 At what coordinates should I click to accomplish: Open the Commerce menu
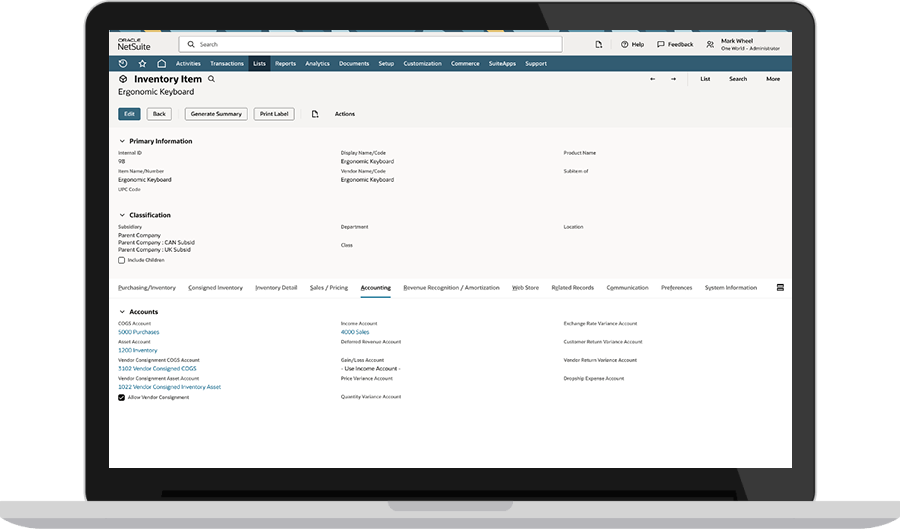click(x=465, y=64)
